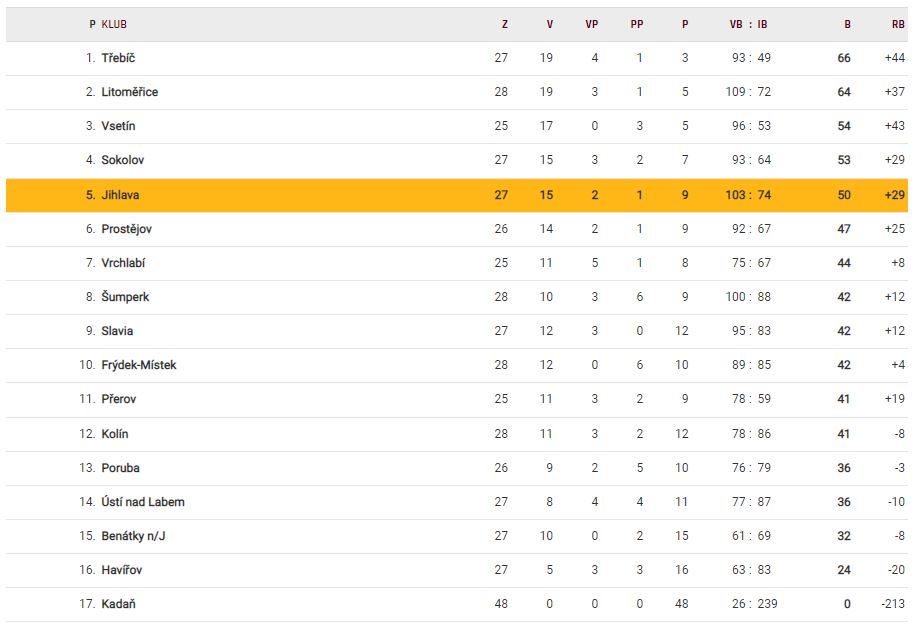924x630 pixels.
Task: Open the Frýdek-Místek club link
Action: [138, 365]
